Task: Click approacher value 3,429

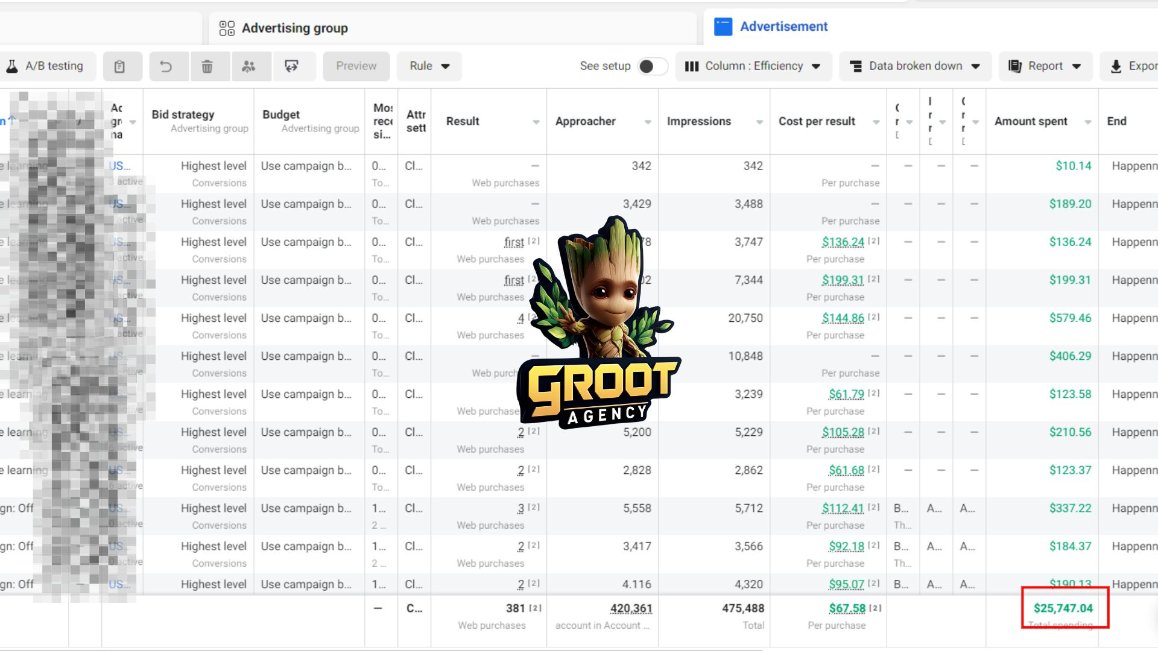Action: coord(637,204)
